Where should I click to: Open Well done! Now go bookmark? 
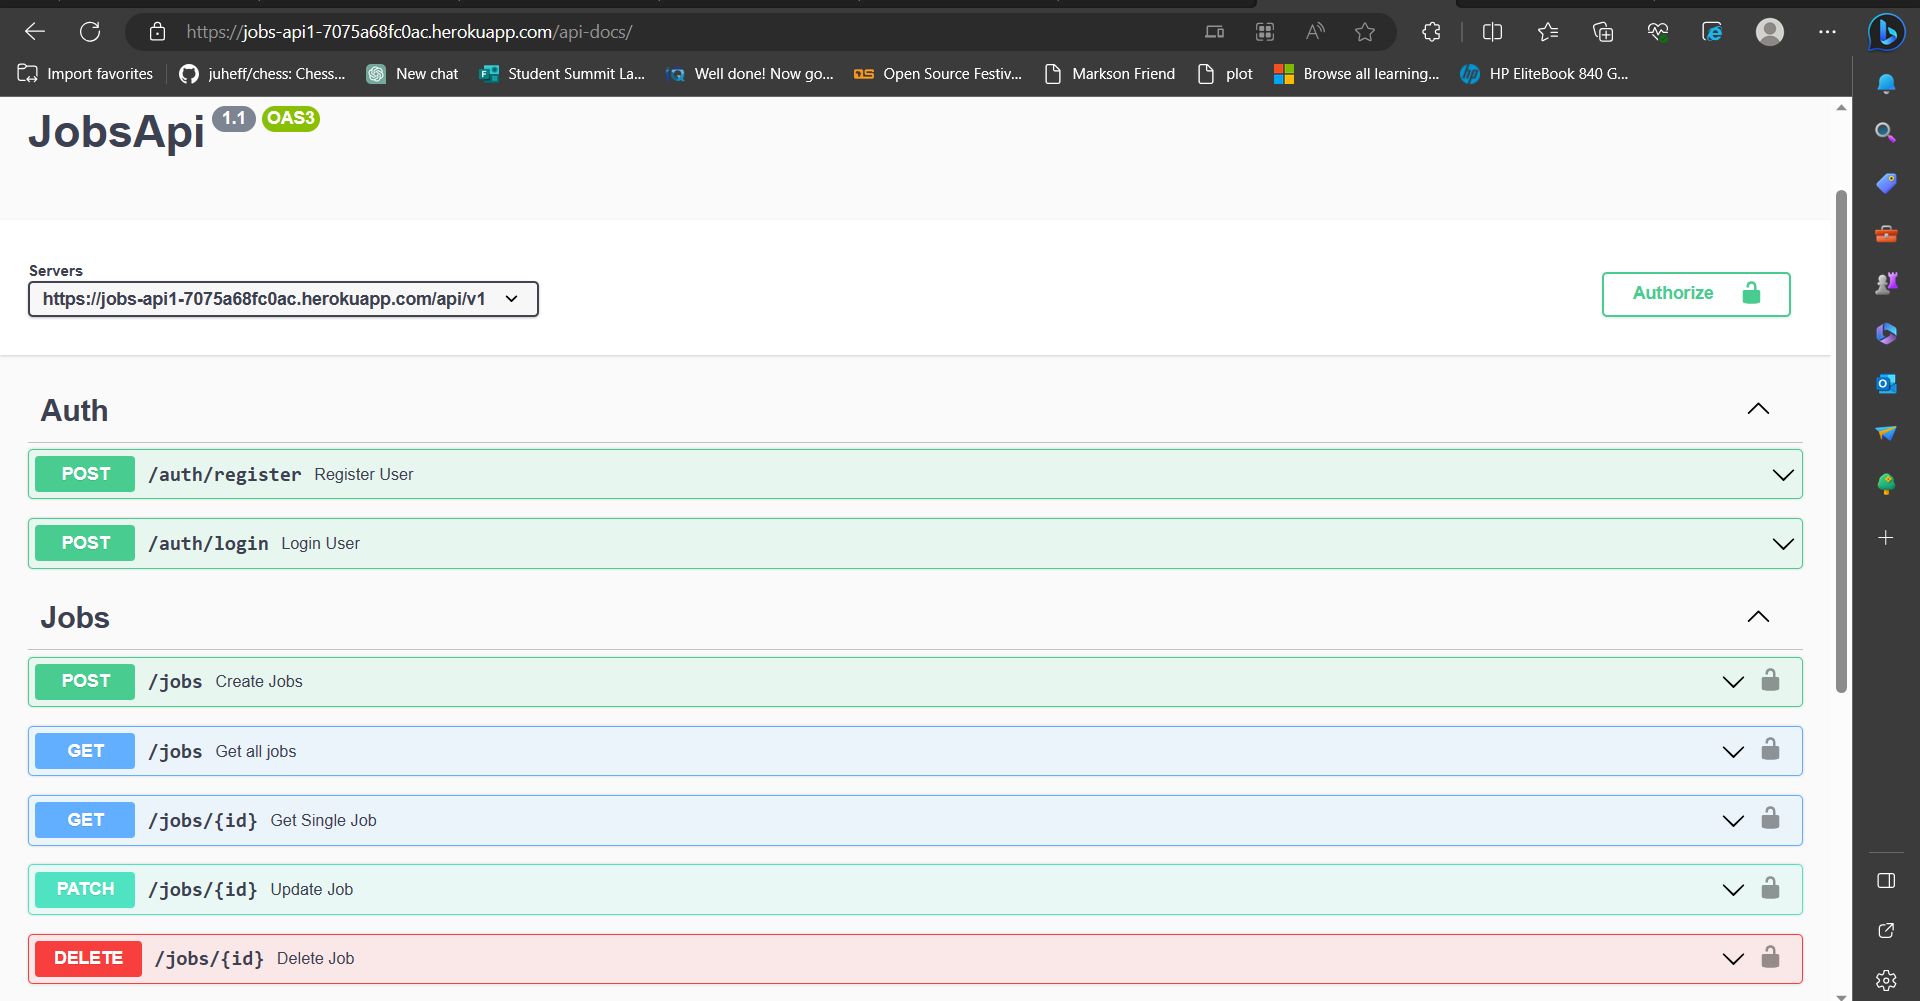click(x=750, y=74)
